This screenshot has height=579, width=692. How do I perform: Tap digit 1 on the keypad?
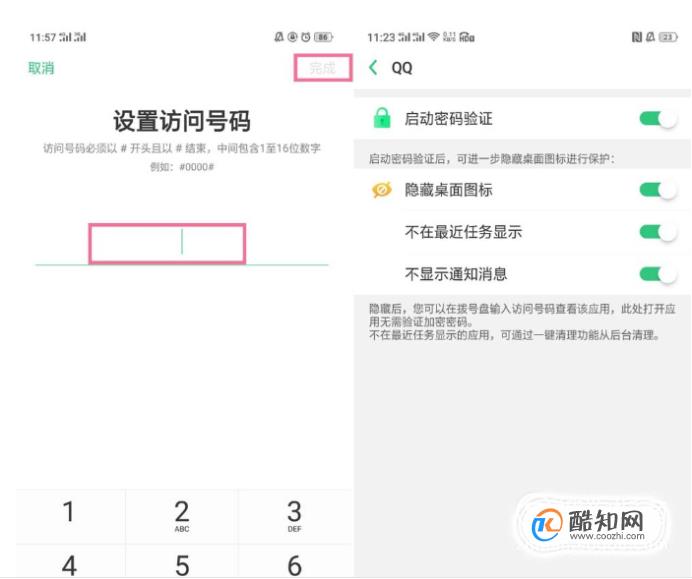(69, 515)
